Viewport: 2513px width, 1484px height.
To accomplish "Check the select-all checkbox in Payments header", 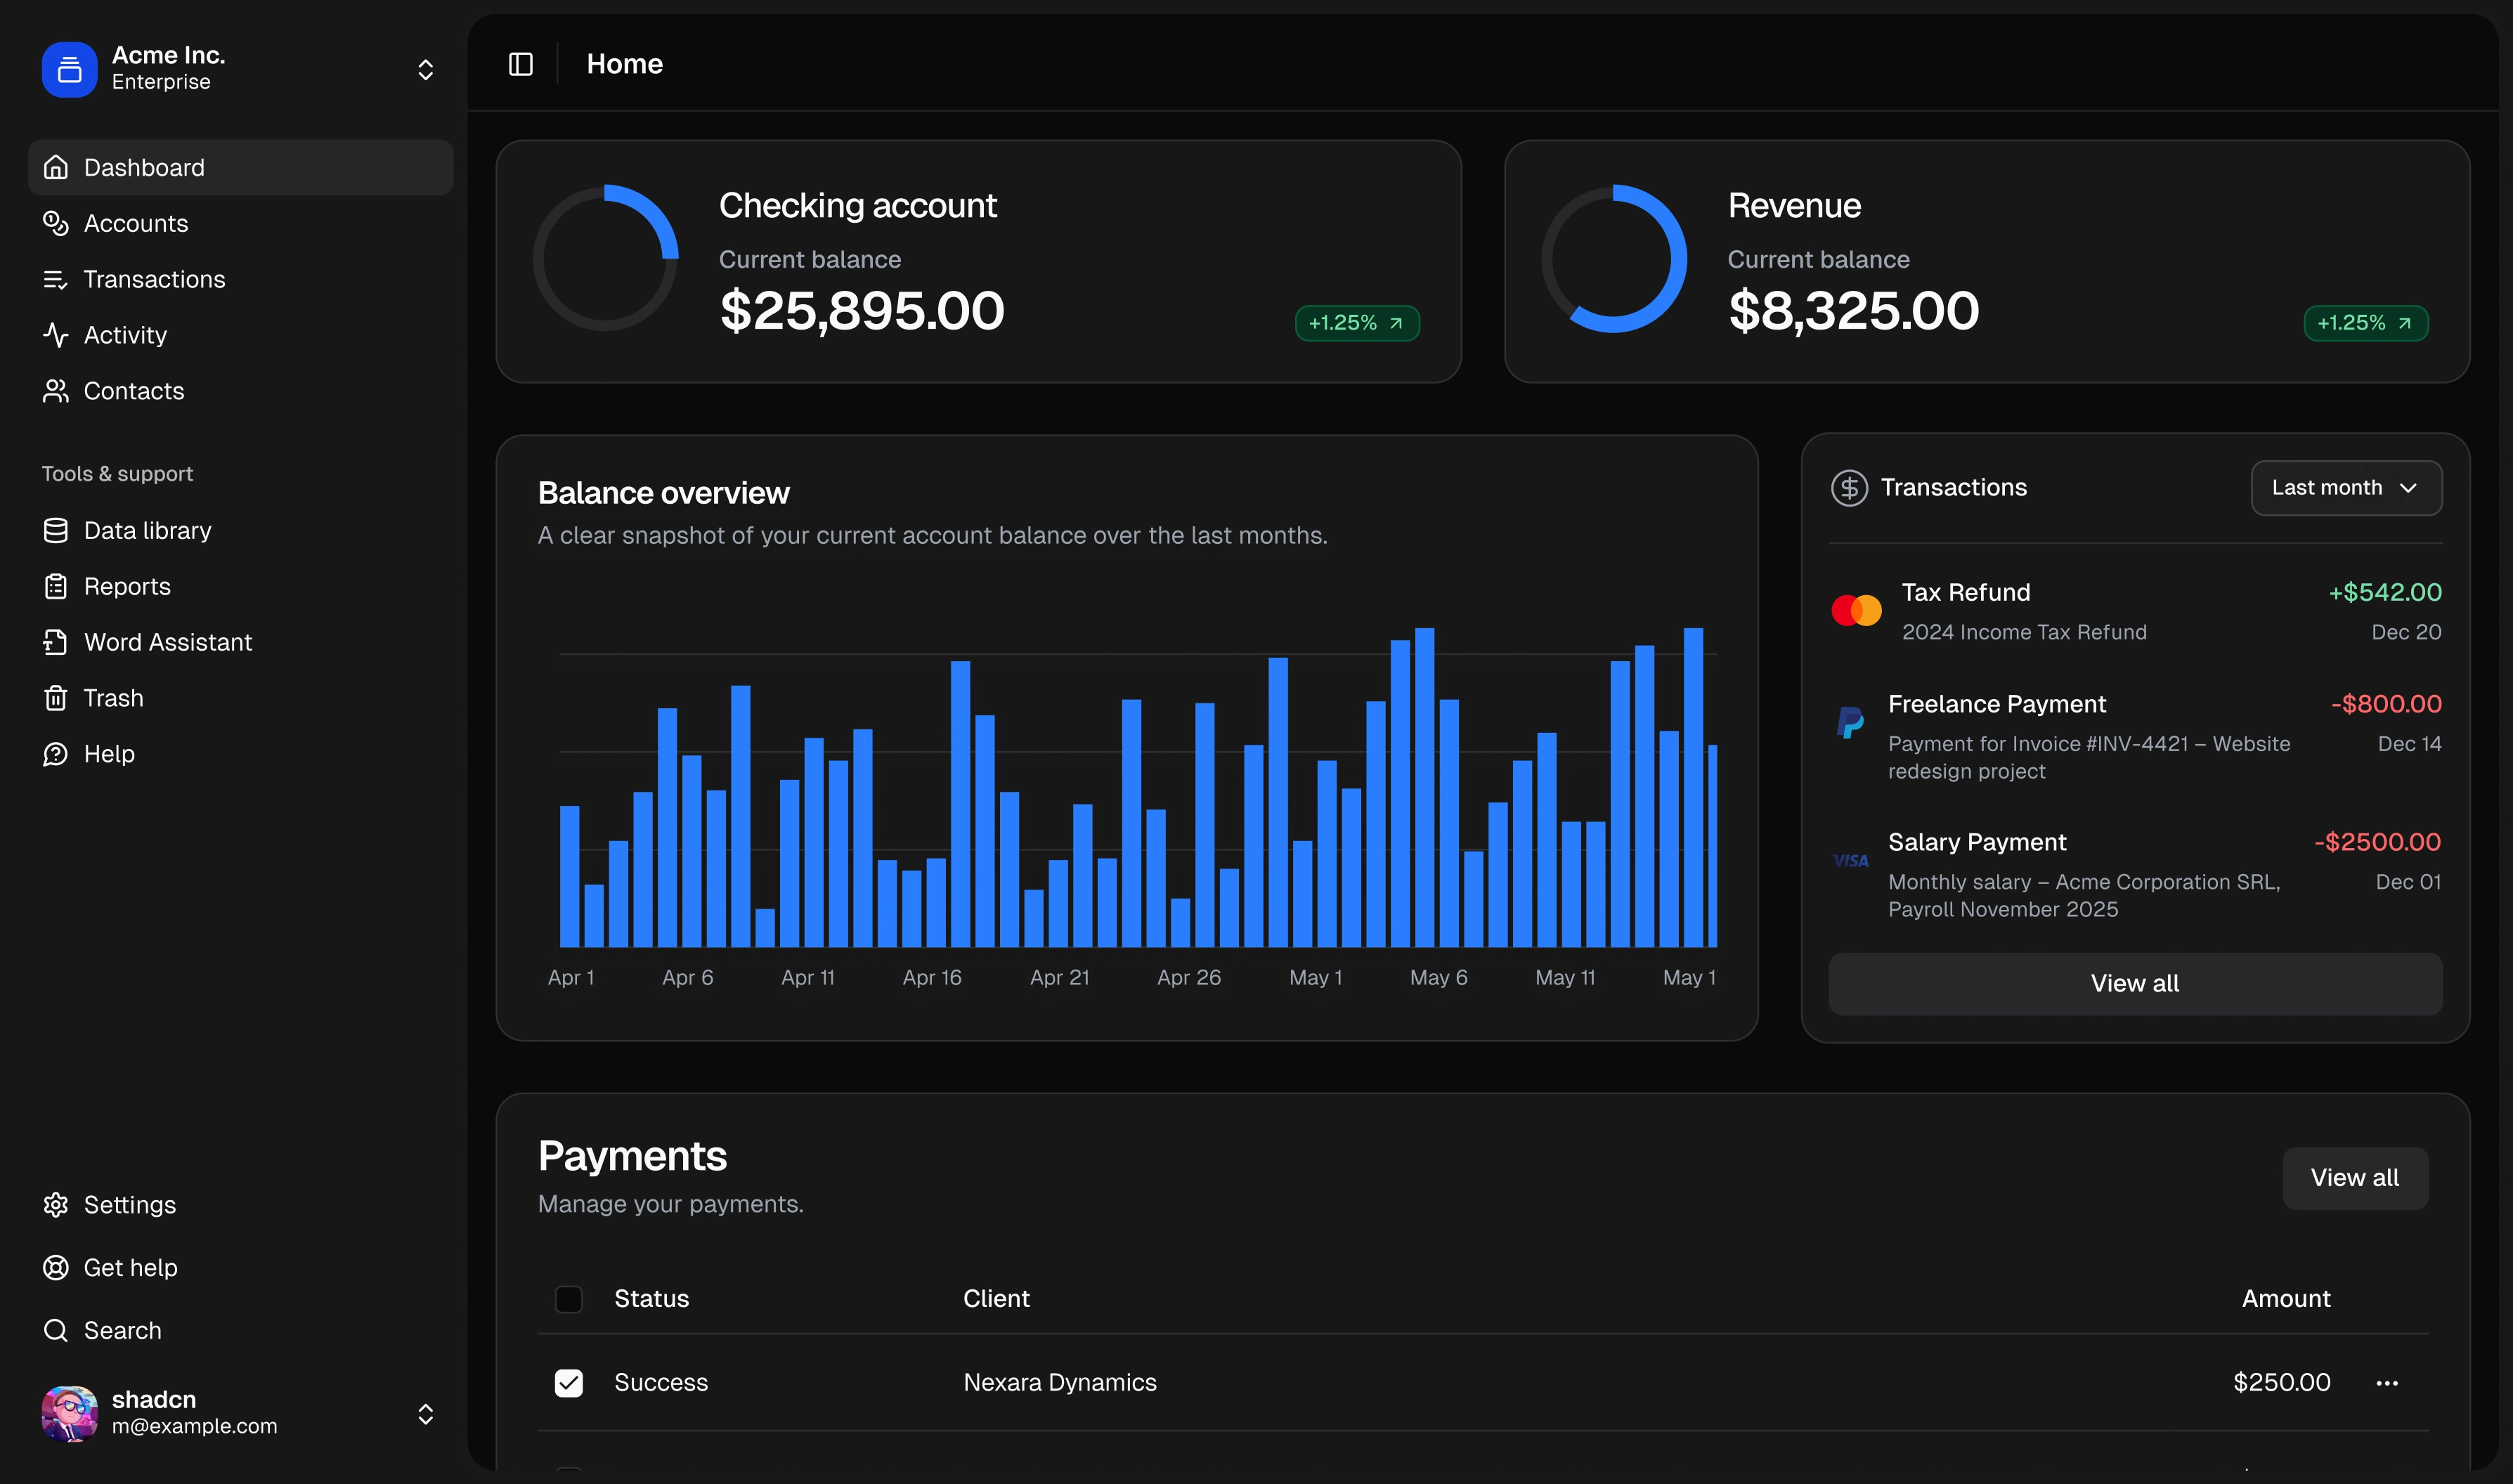I will point(568,1299).
